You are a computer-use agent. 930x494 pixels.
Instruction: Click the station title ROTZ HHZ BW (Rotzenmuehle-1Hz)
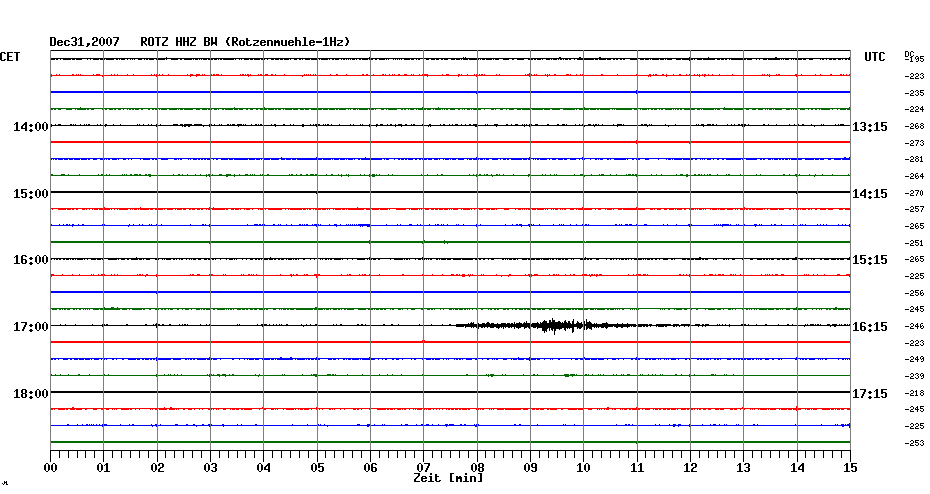tap(245, 42)
